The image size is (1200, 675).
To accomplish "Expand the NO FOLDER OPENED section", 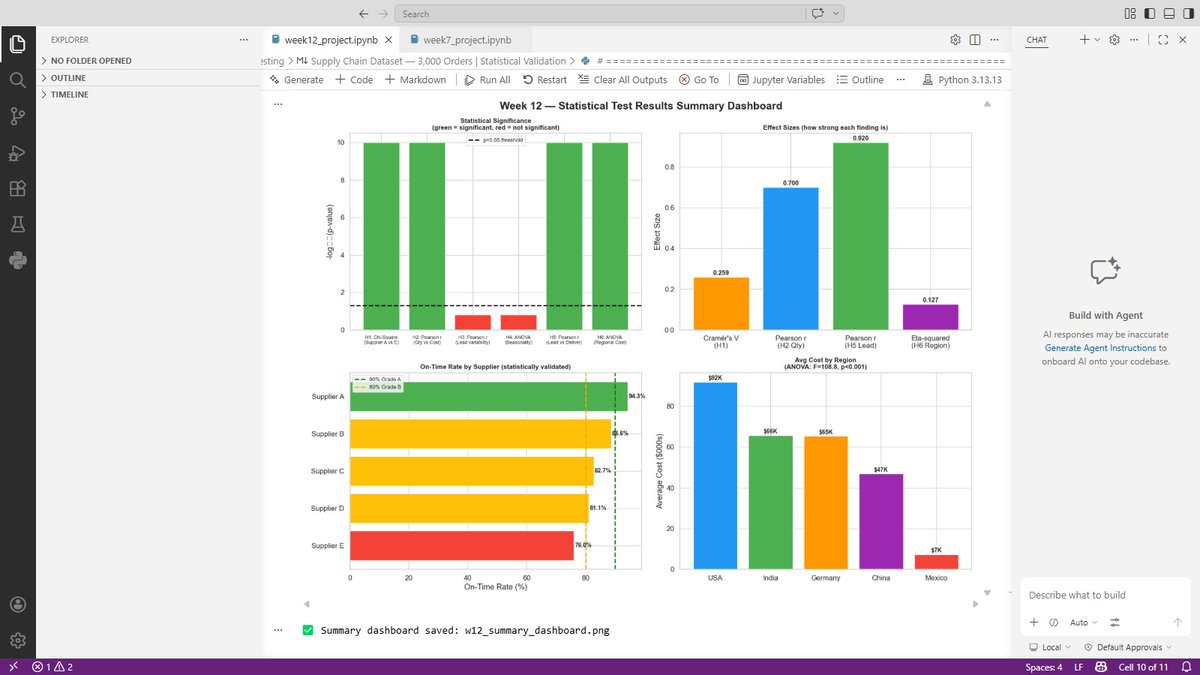I will tap(147, 61).
